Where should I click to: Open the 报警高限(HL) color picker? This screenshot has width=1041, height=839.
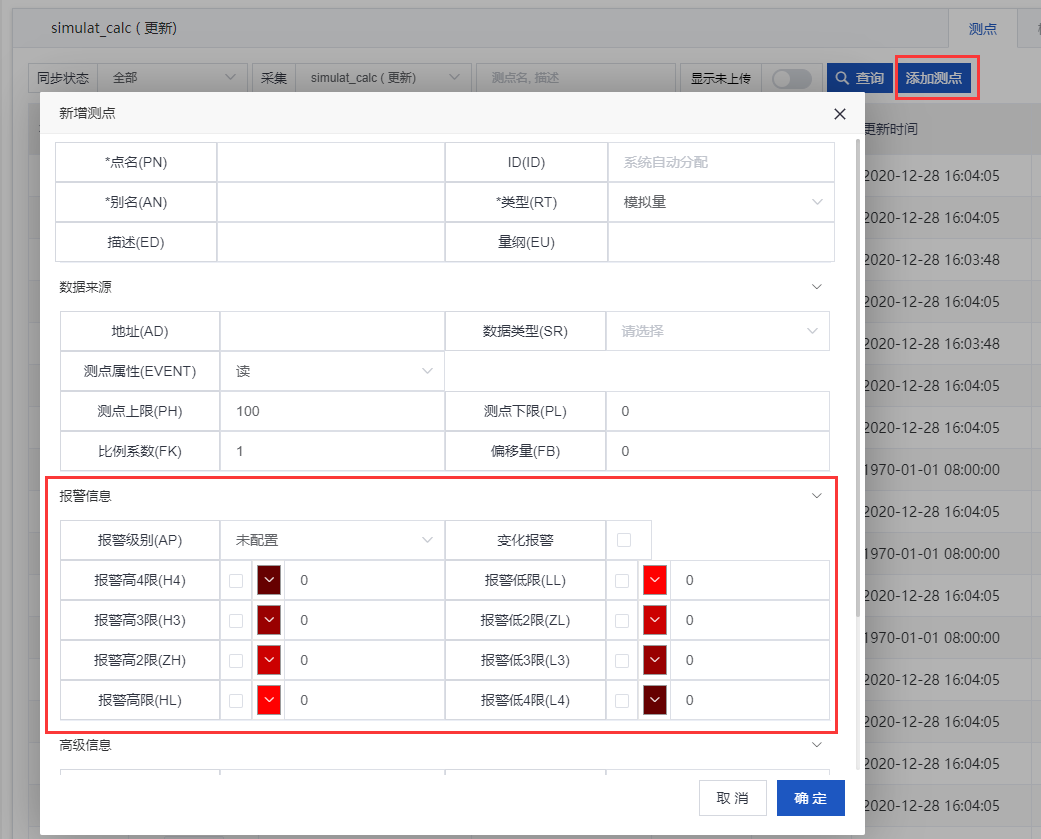269,700
